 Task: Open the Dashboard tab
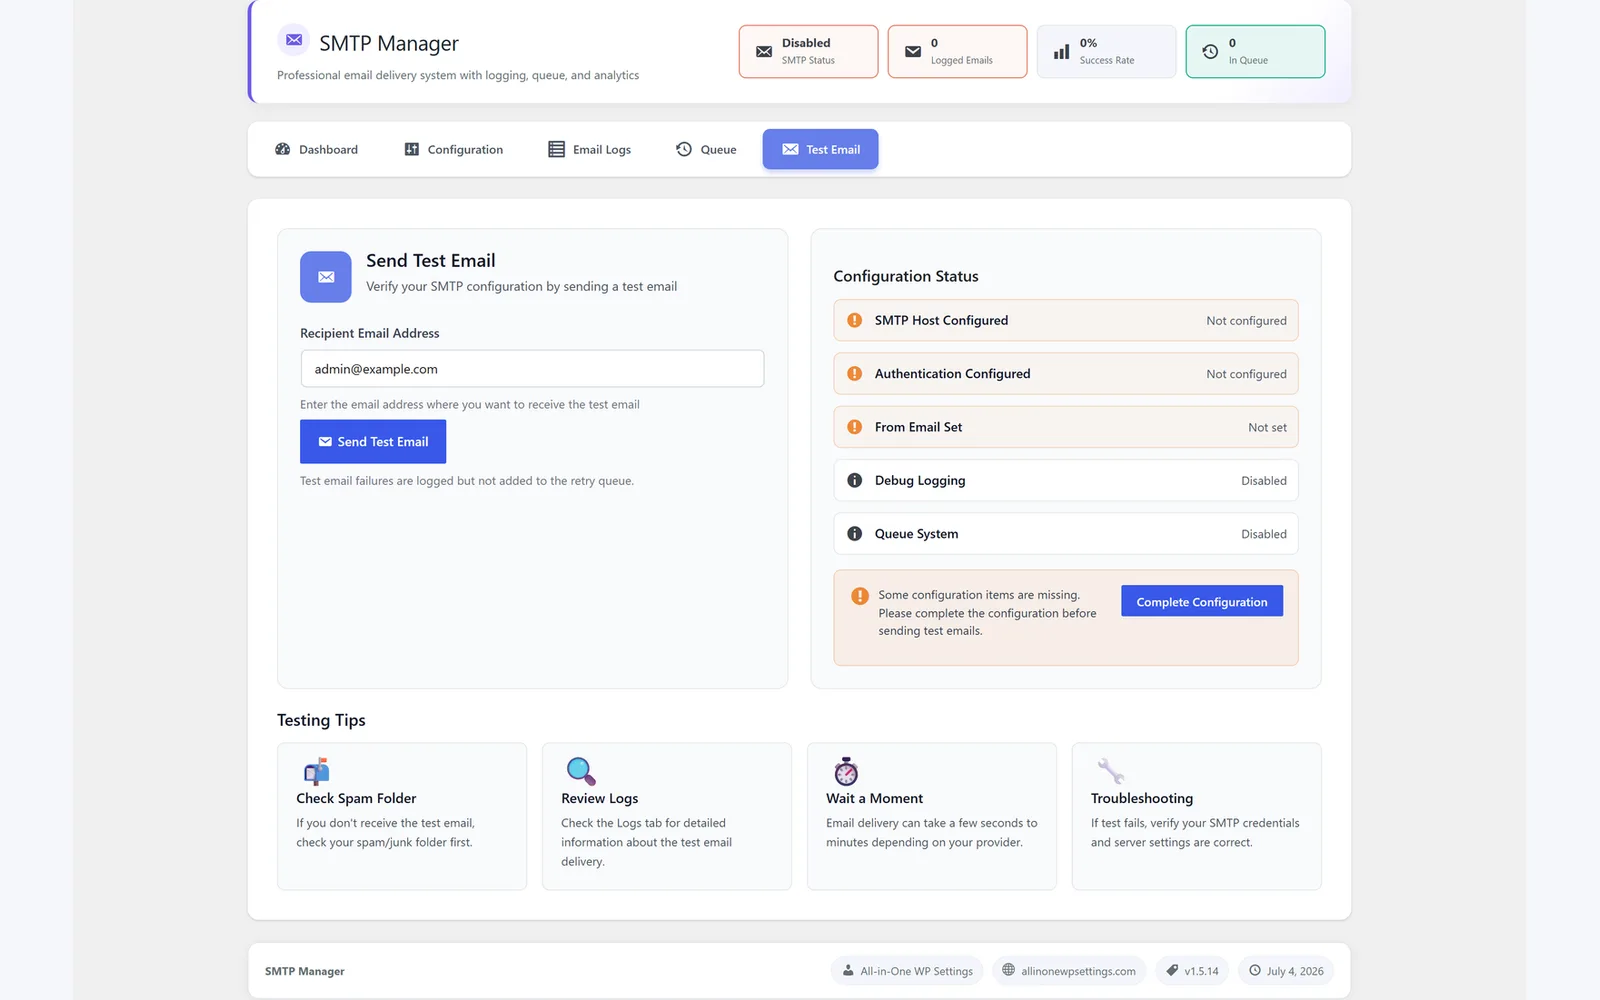316,149
